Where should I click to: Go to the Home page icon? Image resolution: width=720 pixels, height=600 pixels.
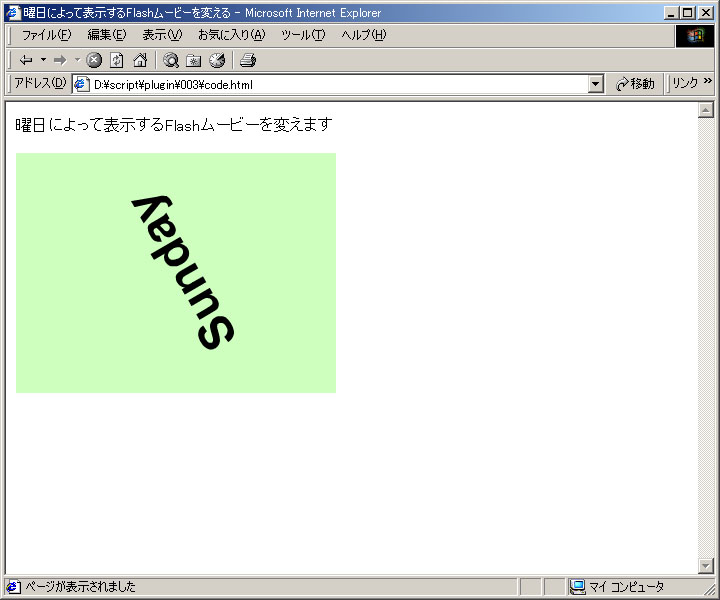(x=140, y=60)
